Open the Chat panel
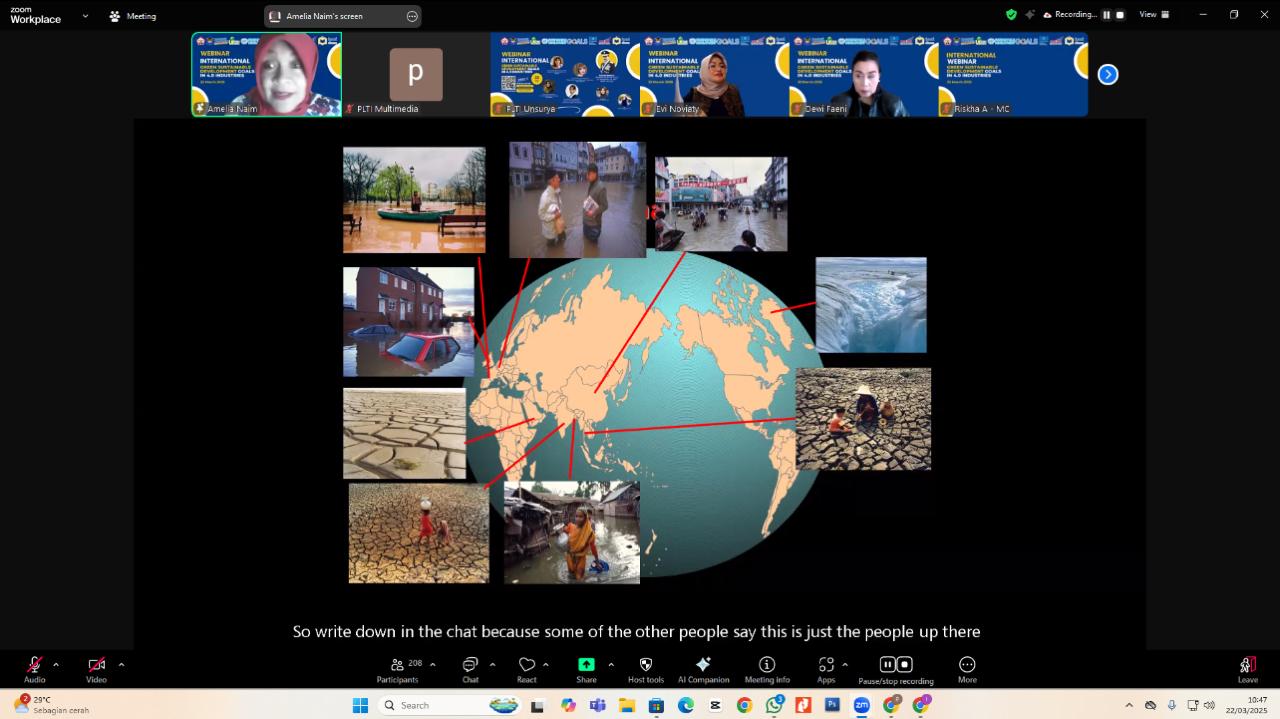This screenshot has width=1280, height=719. tap(470, 666)
